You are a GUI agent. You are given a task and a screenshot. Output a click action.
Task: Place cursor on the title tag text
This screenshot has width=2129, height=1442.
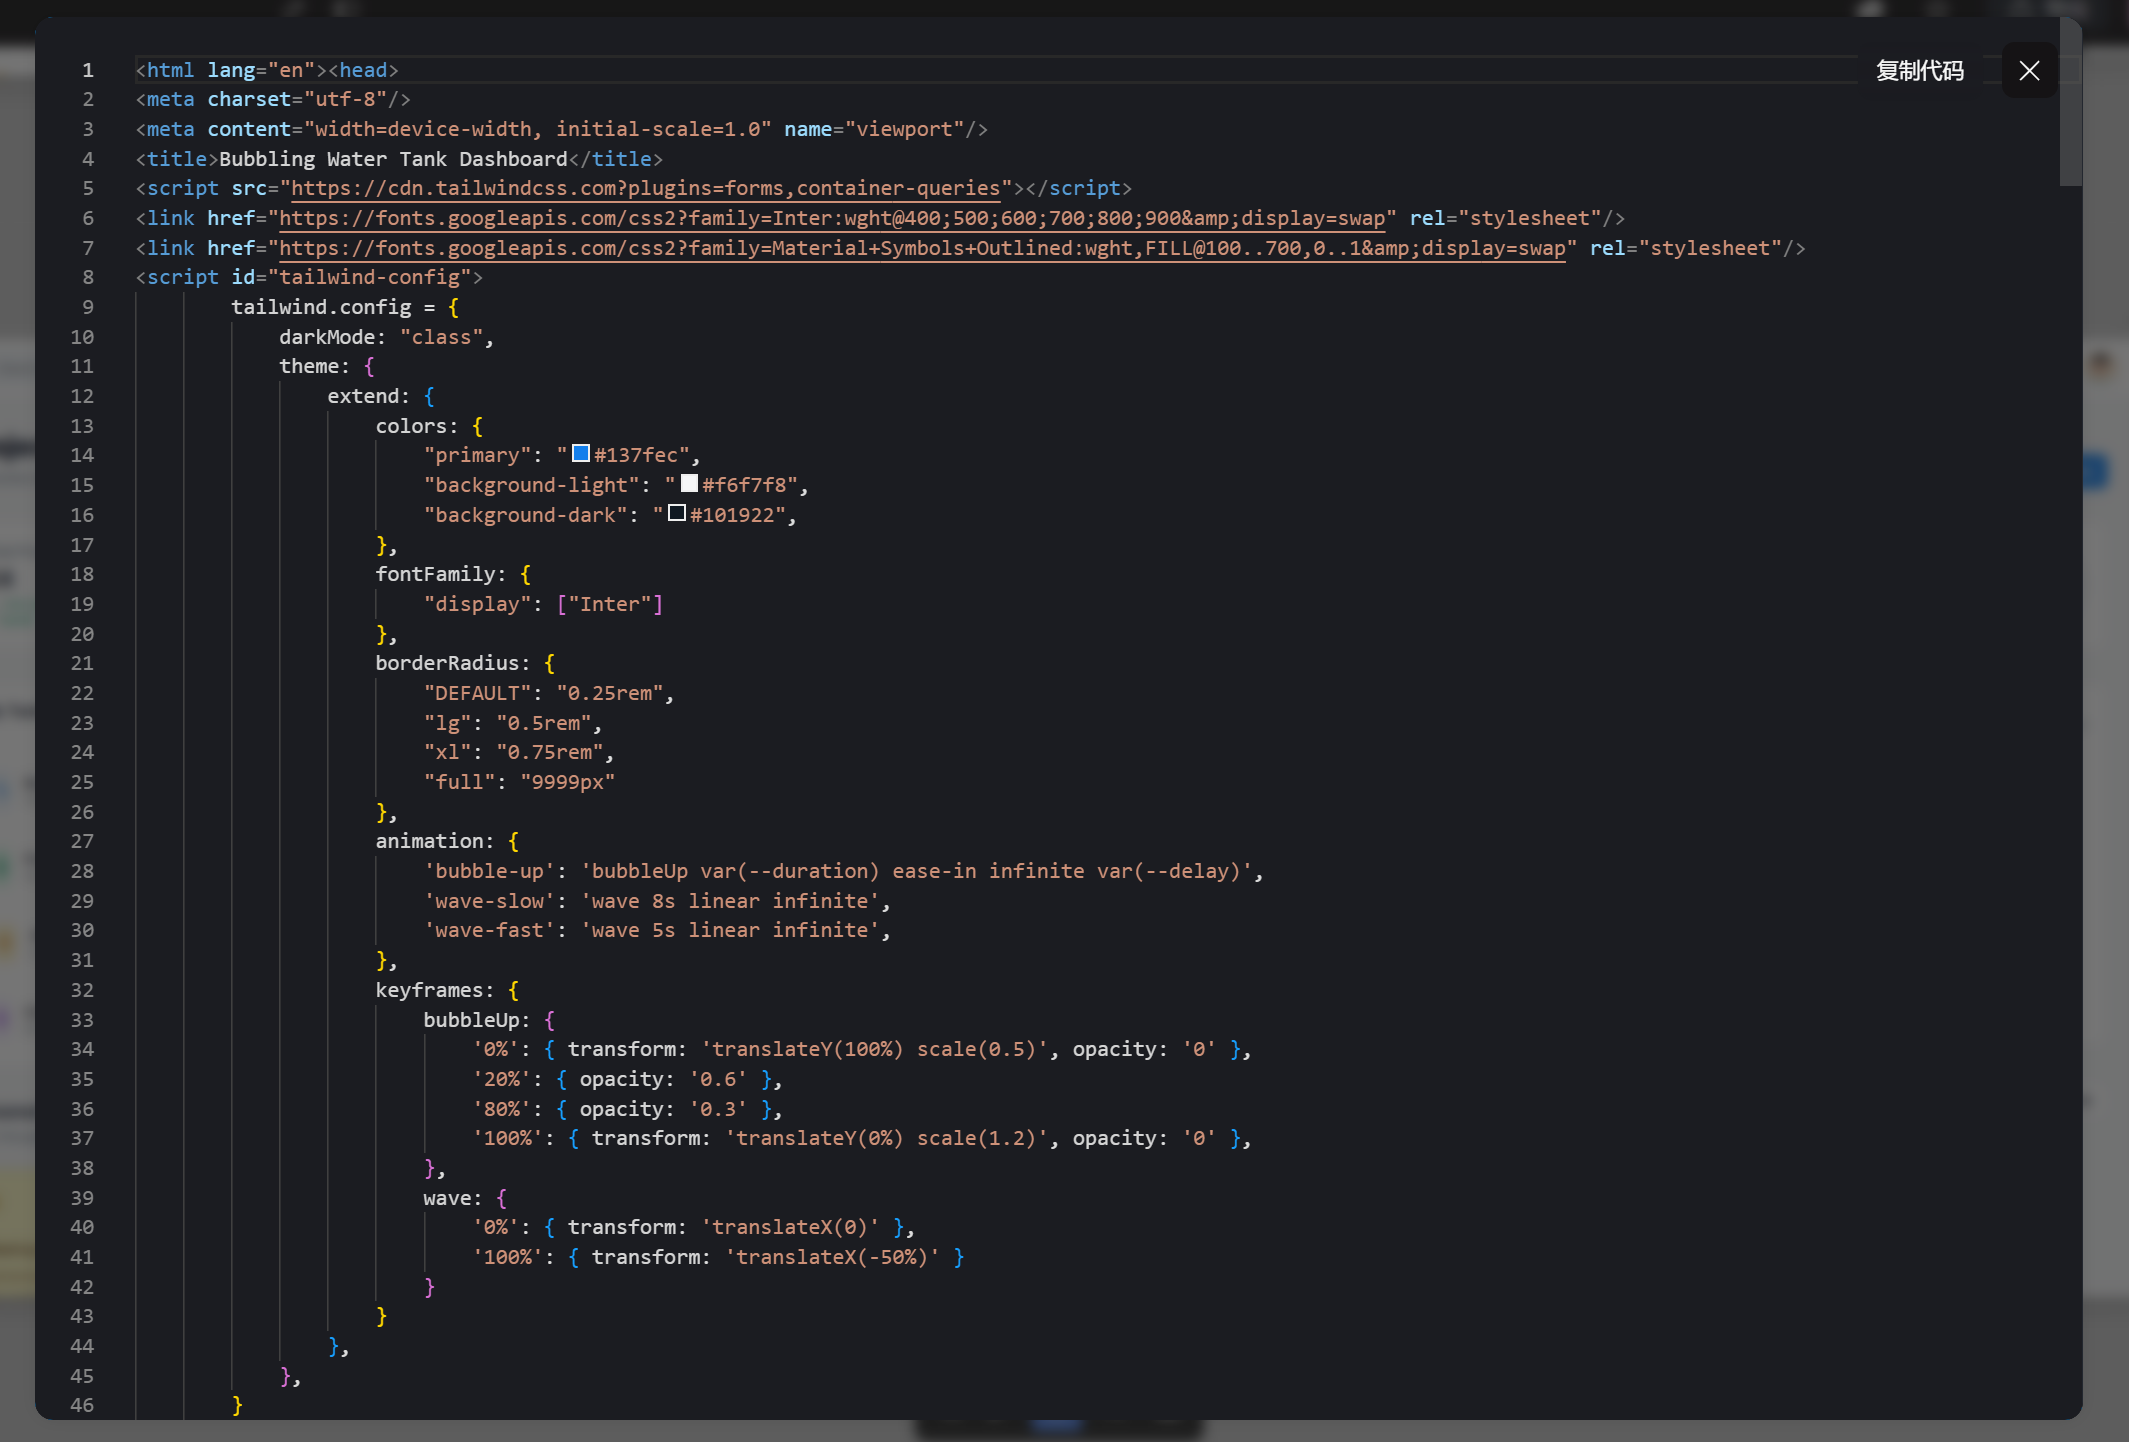pyautogui.click(x=393, y=159)
